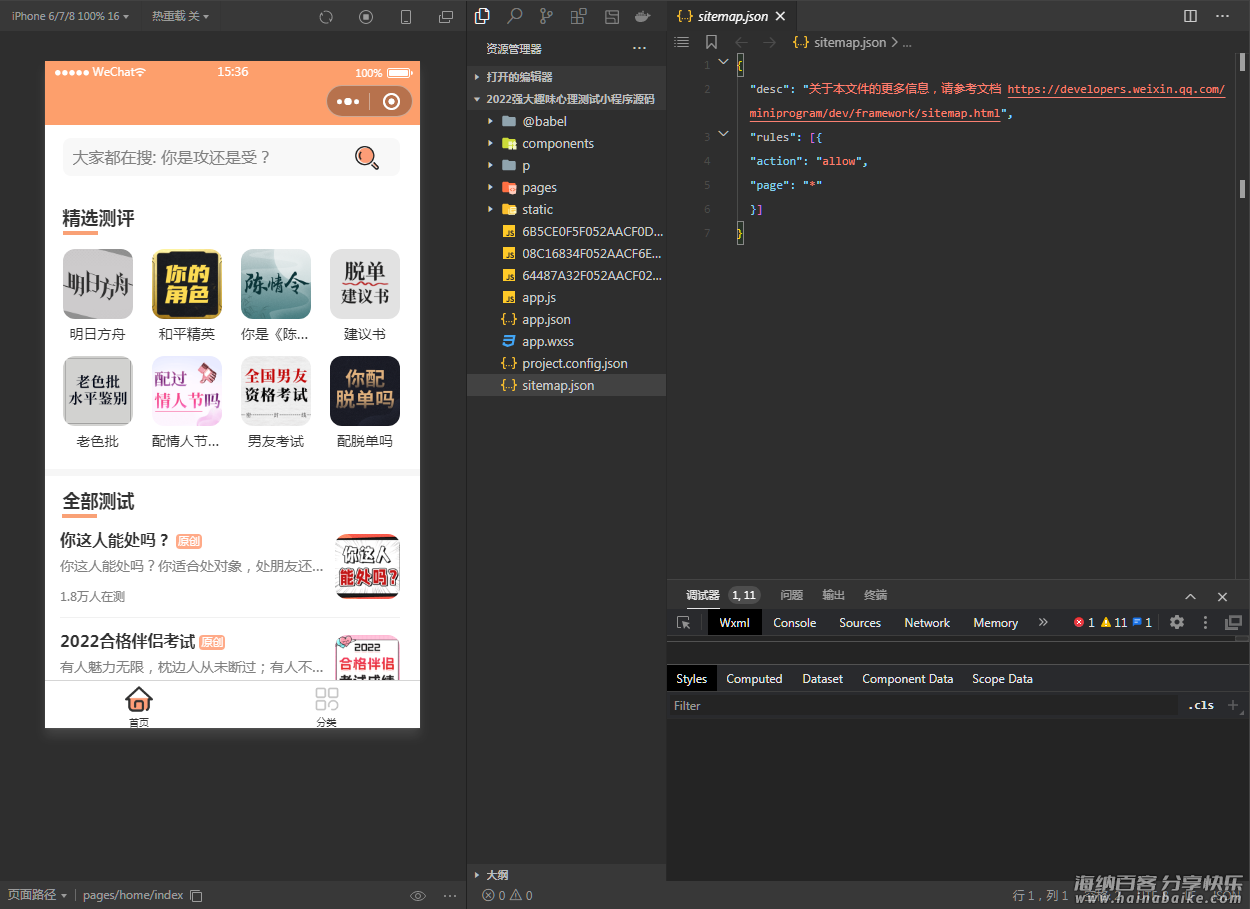Viewport: 1250px width, 909px height.
Task: Click the docker whale icon
Action: [x=644, y=16]
